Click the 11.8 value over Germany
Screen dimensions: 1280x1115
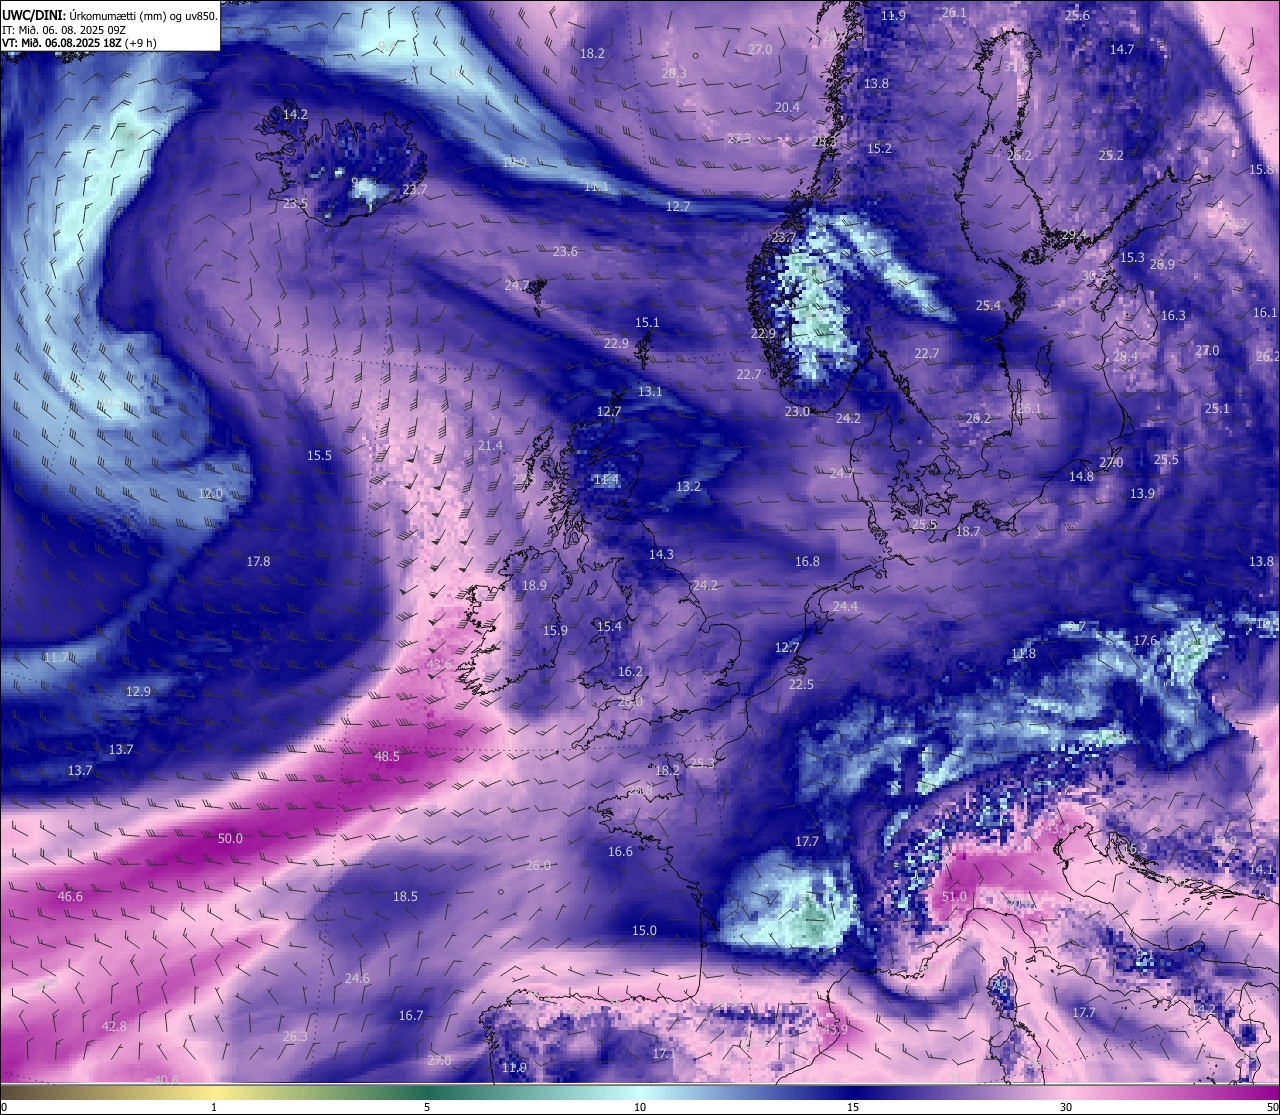[x=1023, y=653]
